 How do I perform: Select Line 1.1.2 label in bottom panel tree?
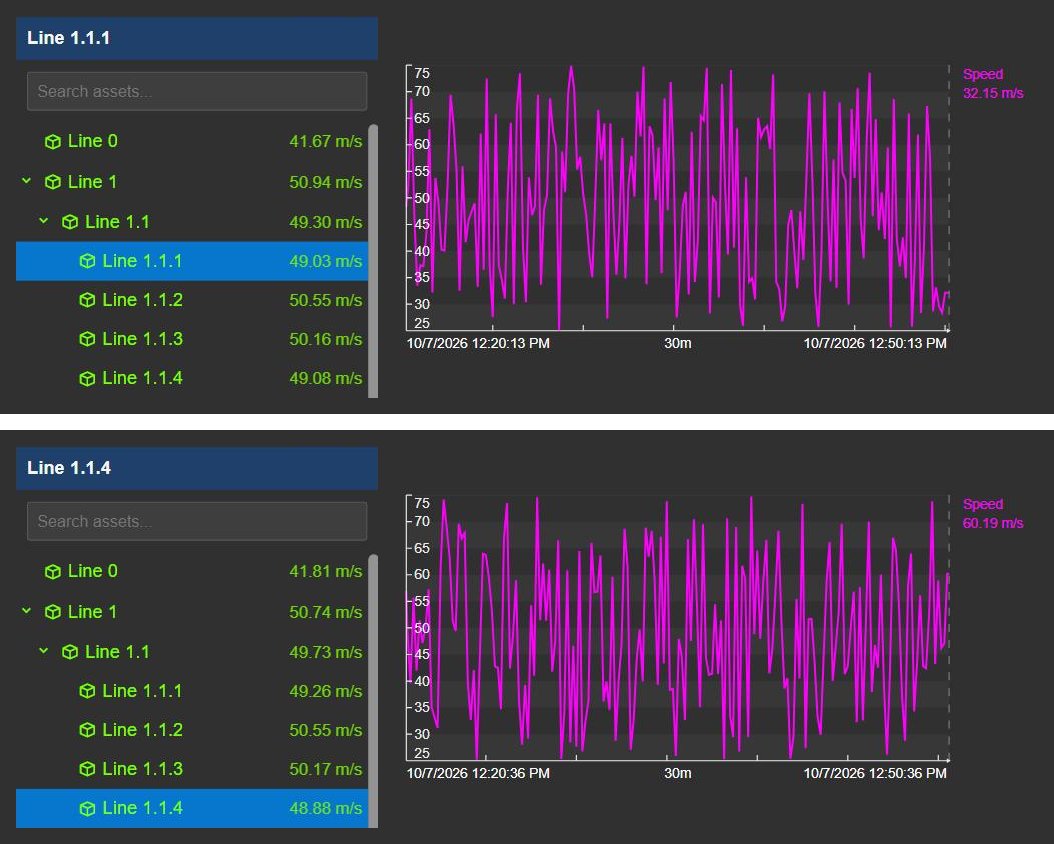143,730
